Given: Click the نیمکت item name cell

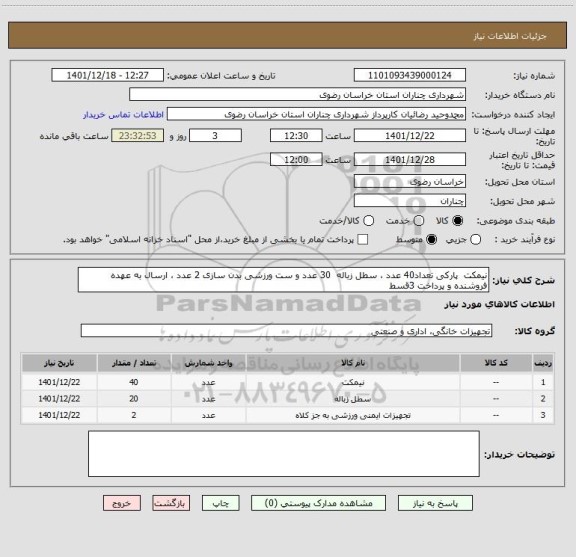Looking at the screenshot, I should click(x=353, y=382).
